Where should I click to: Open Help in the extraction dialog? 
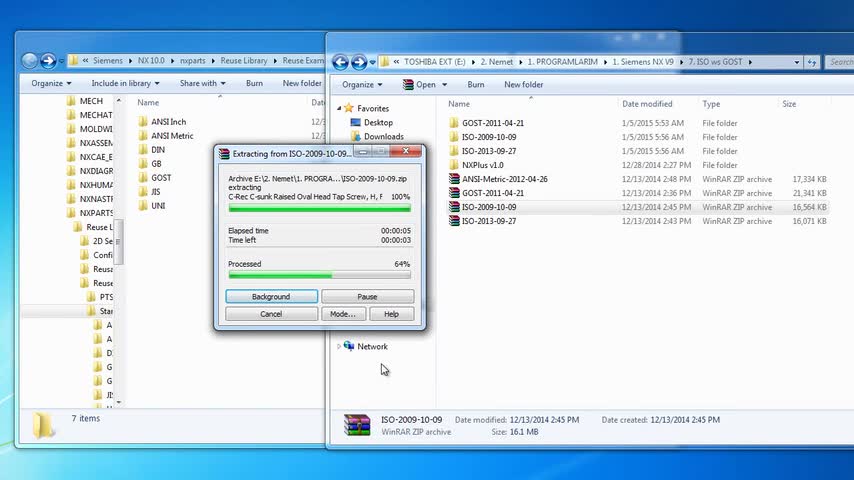point(392,314)
